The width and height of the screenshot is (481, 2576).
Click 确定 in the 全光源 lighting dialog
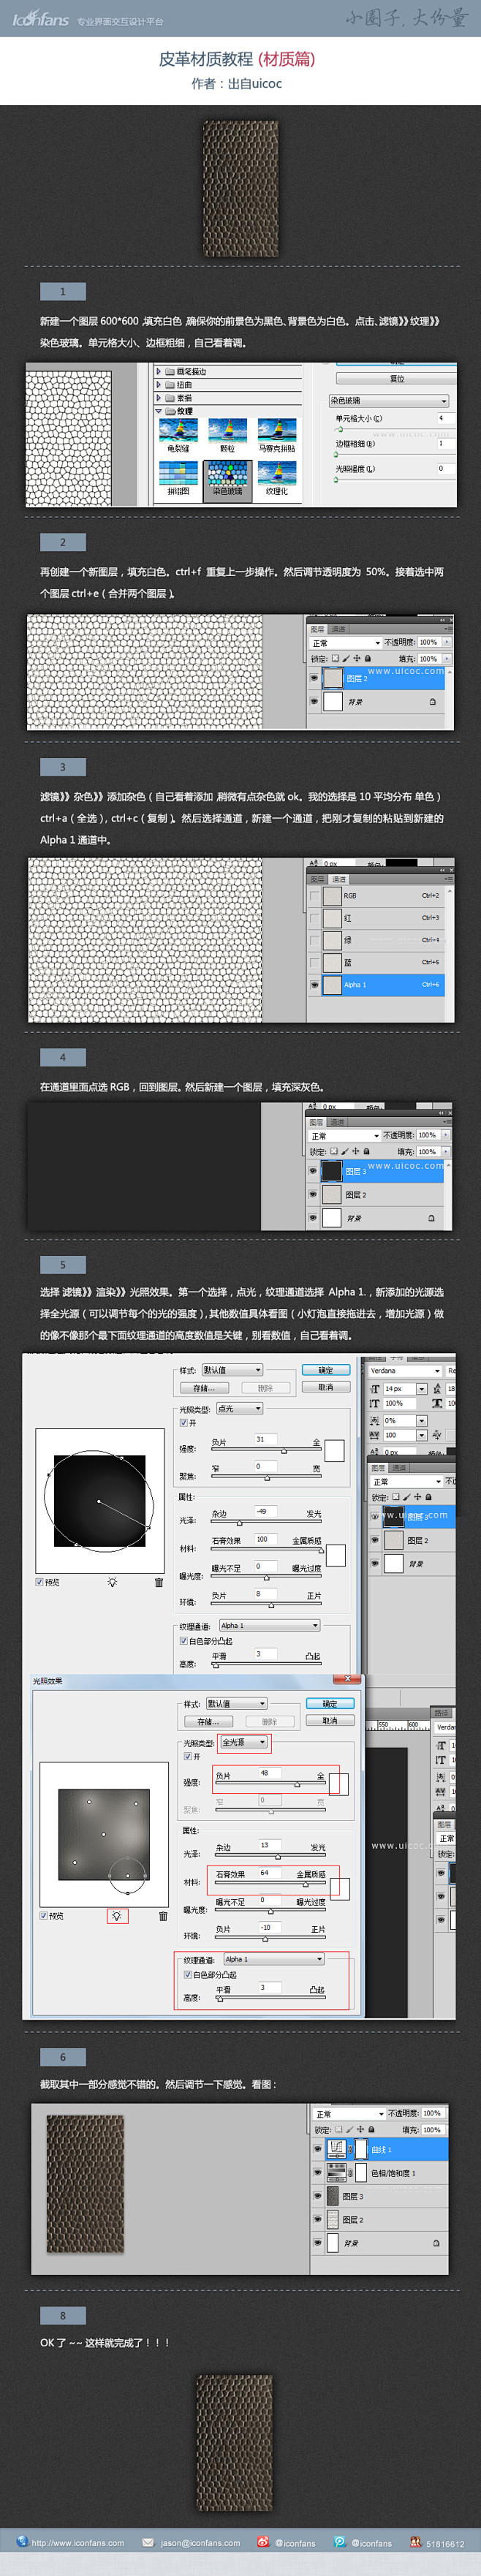point(330,1703)
